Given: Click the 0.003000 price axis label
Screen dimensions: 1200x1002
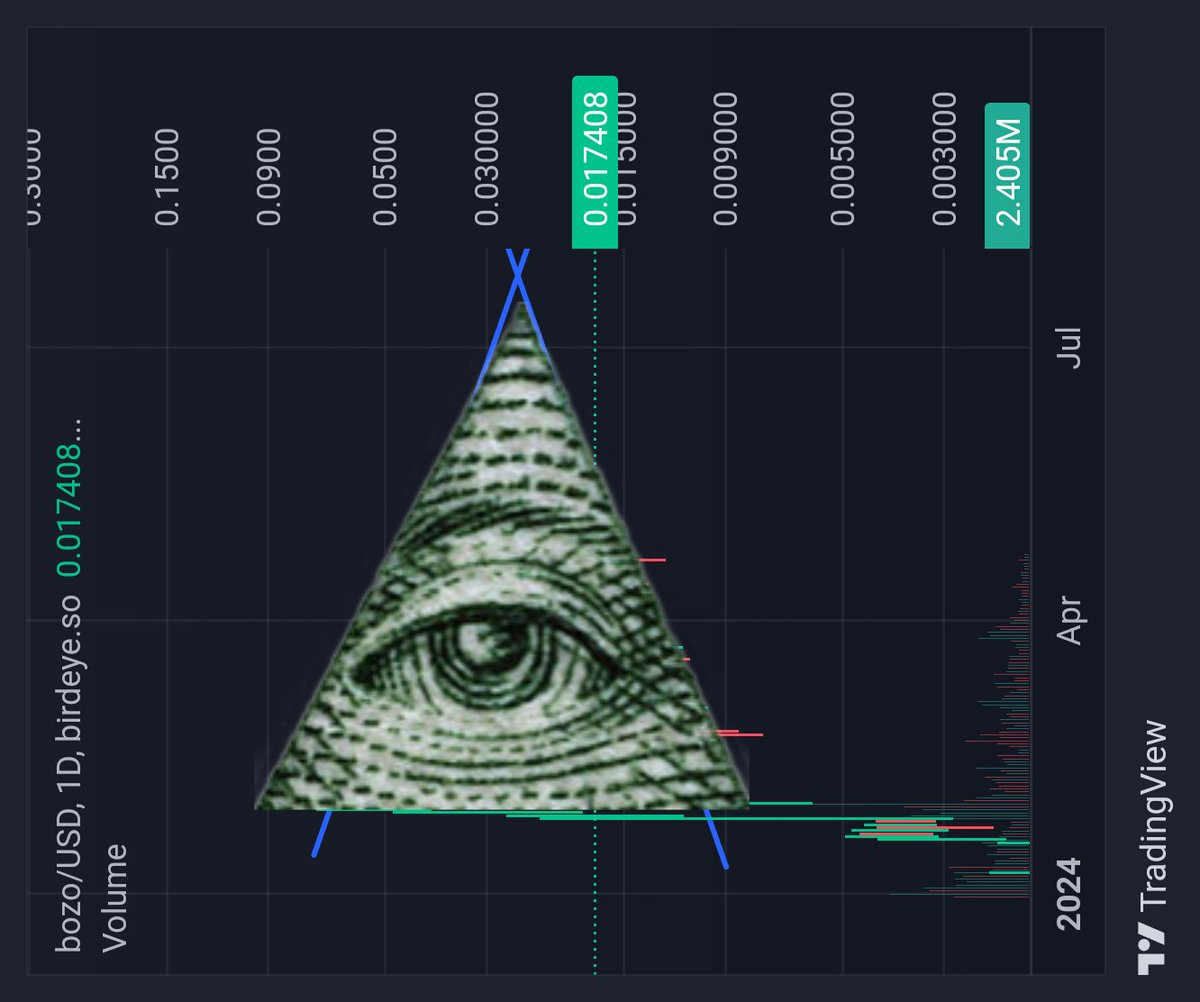Looking at the screenshot, I should pyautogui.click(x=944, y=160).
